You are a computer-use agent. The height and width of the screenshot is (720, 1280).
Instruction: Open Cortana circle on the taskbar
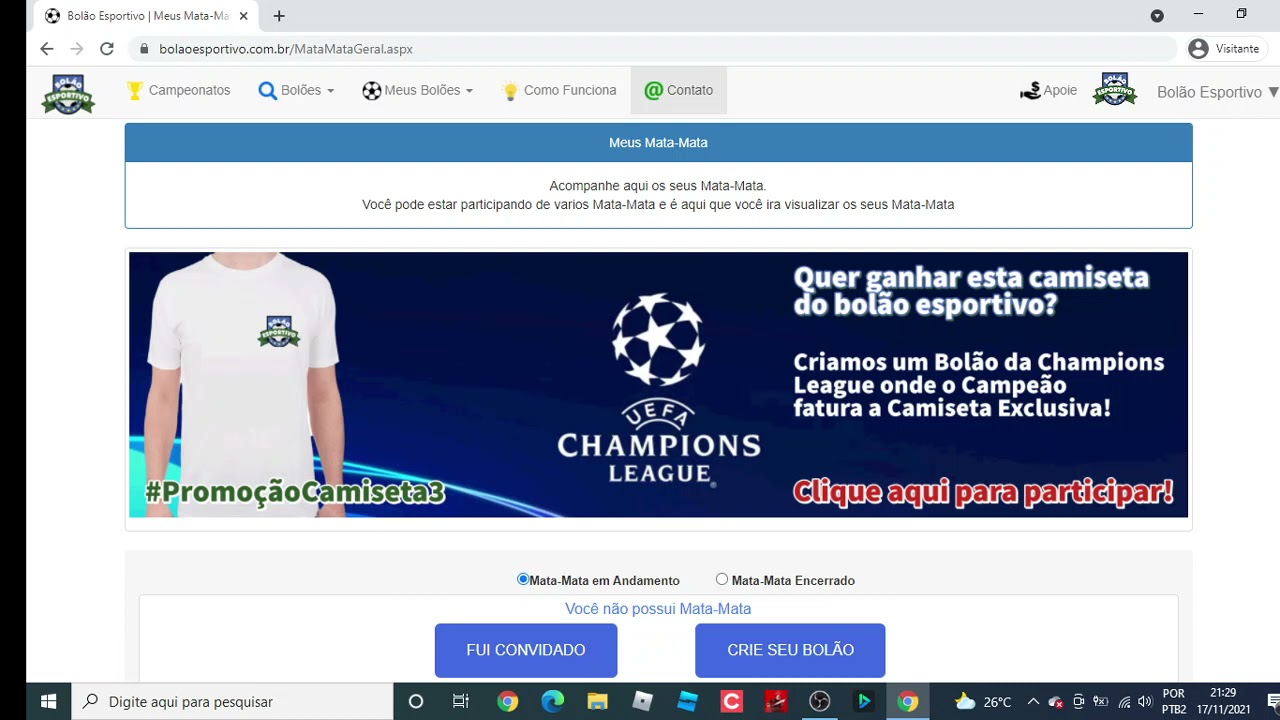(416, 702)
